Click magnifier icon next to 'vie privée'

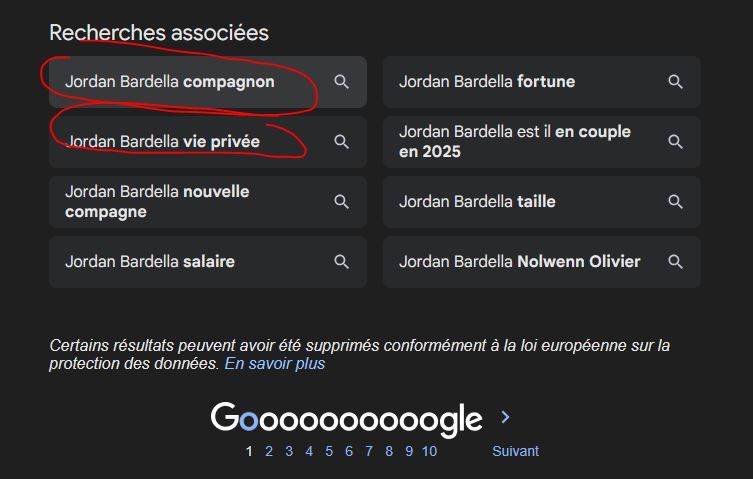[x=341, y=142]
